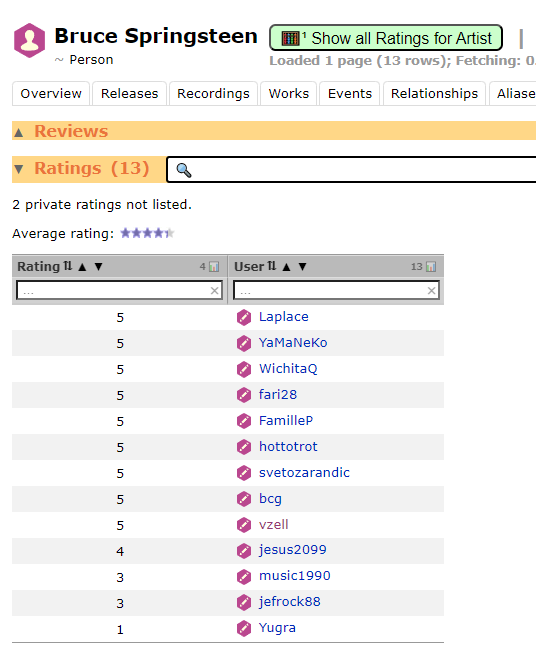536x658 pixels.
Task: Sort the User column descending
Action: tap(302, 267)
